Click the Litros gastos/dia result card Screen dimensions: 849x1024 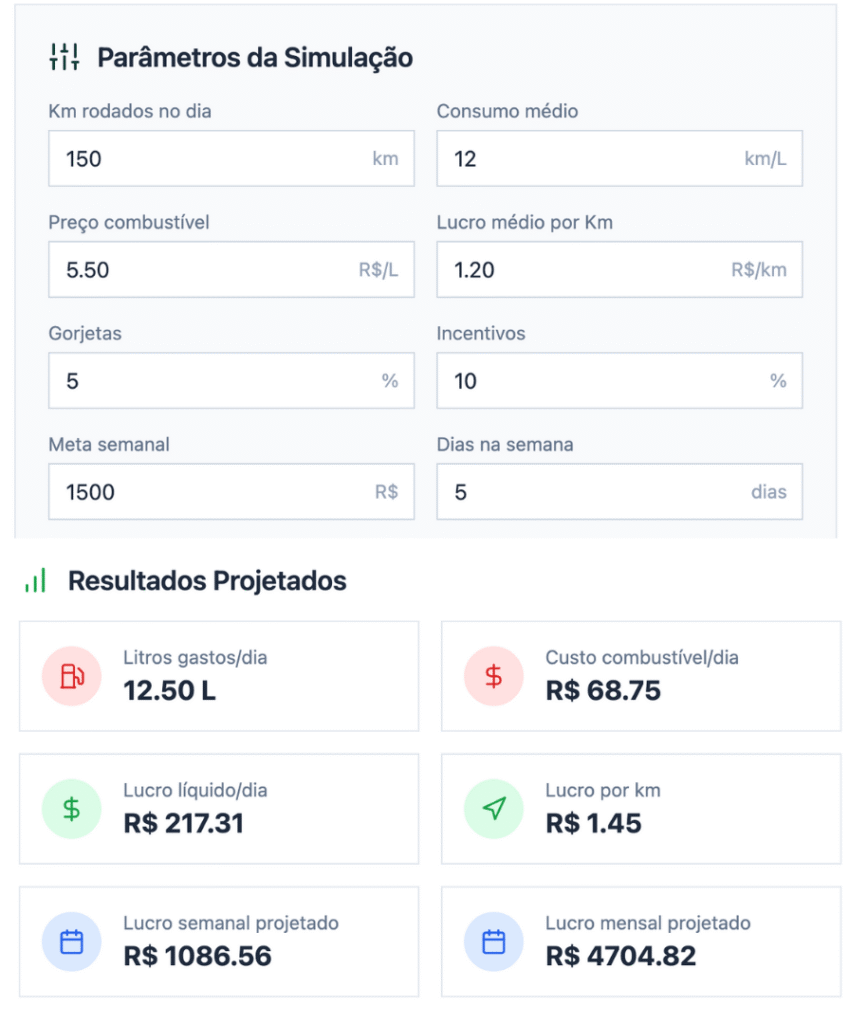point(219,676)
